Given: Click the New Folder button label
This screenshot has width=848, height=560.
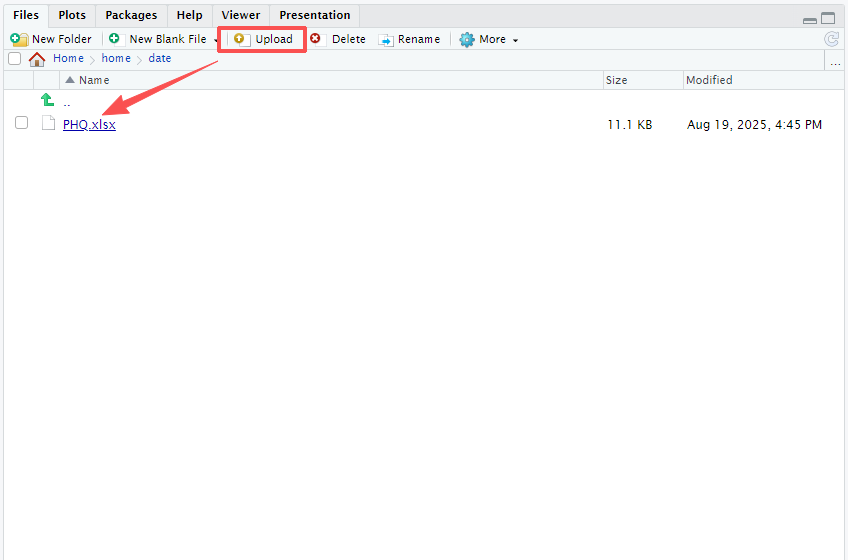Looking at the screenshot, I should (62, 39).
